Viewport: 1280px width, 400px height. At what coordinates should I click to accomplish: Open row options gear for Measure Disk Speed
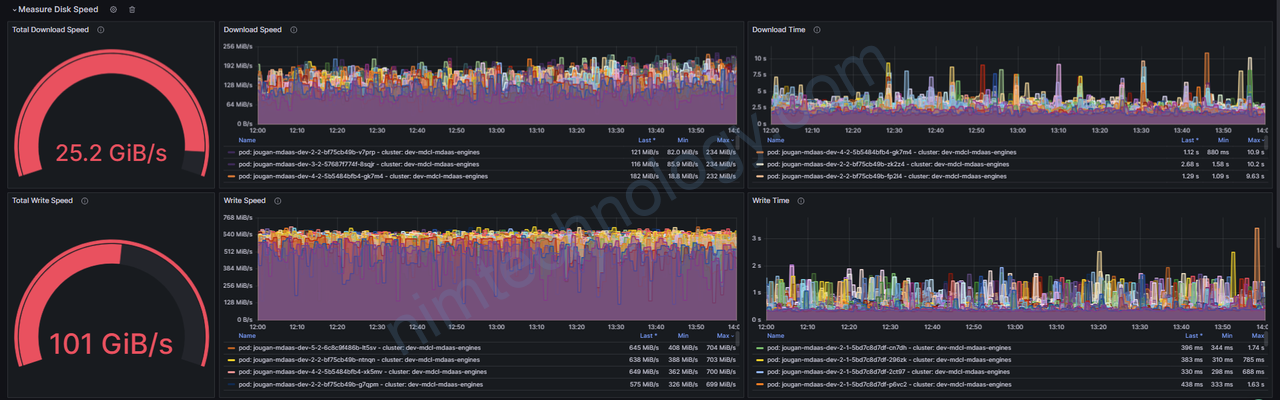click(113, 9)
